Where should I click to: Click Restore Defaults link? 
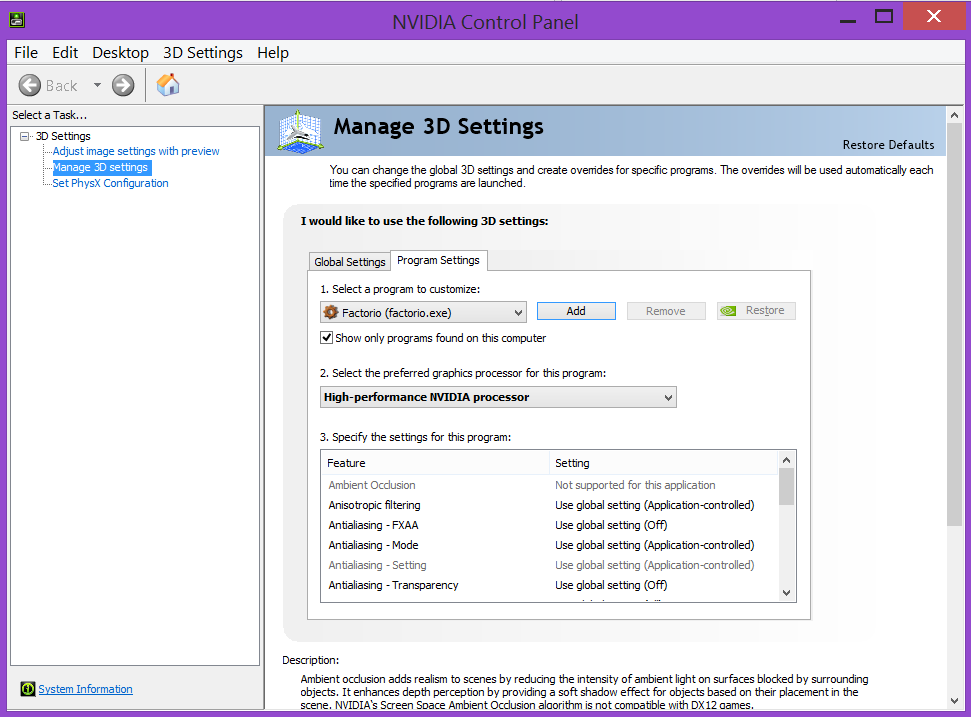(x=888, y=144)
